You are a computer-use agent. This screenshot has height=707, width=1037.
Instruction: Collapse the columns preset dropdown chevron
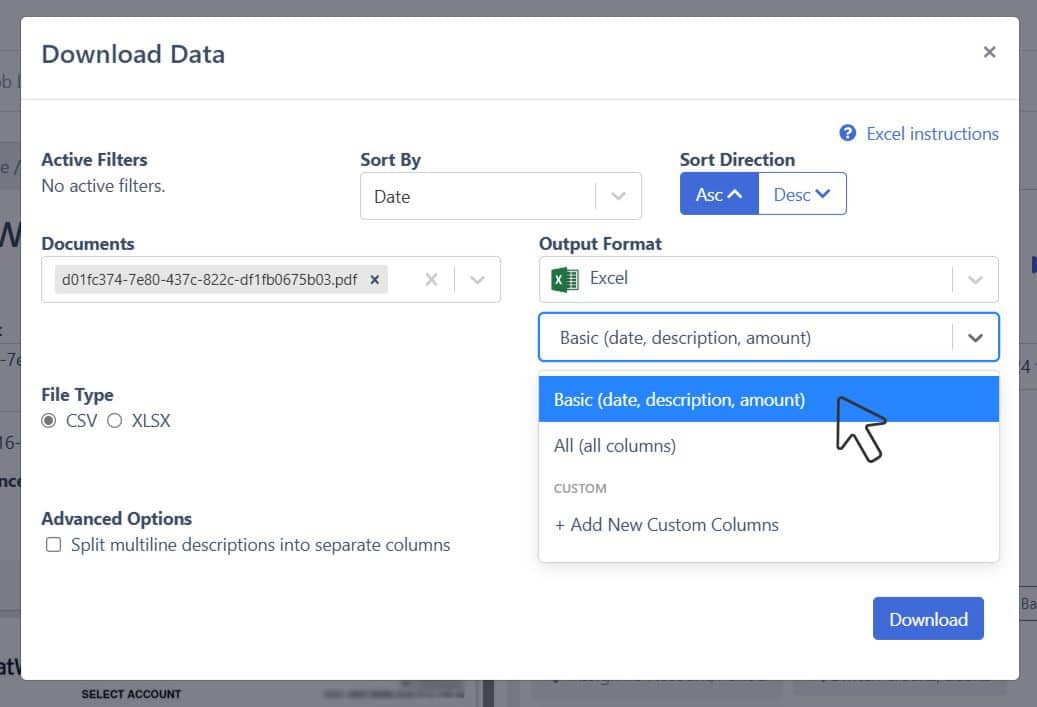click(975, 338)
